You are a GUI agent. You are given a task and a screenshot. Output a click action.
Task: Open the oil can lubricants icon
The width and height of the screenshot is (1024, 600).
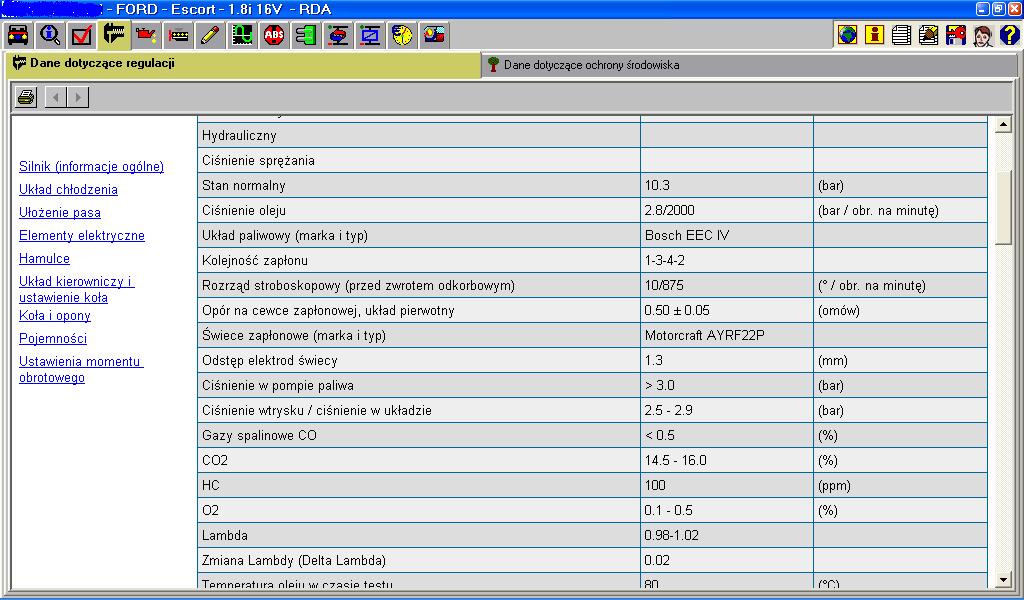(x=147, y=36)
